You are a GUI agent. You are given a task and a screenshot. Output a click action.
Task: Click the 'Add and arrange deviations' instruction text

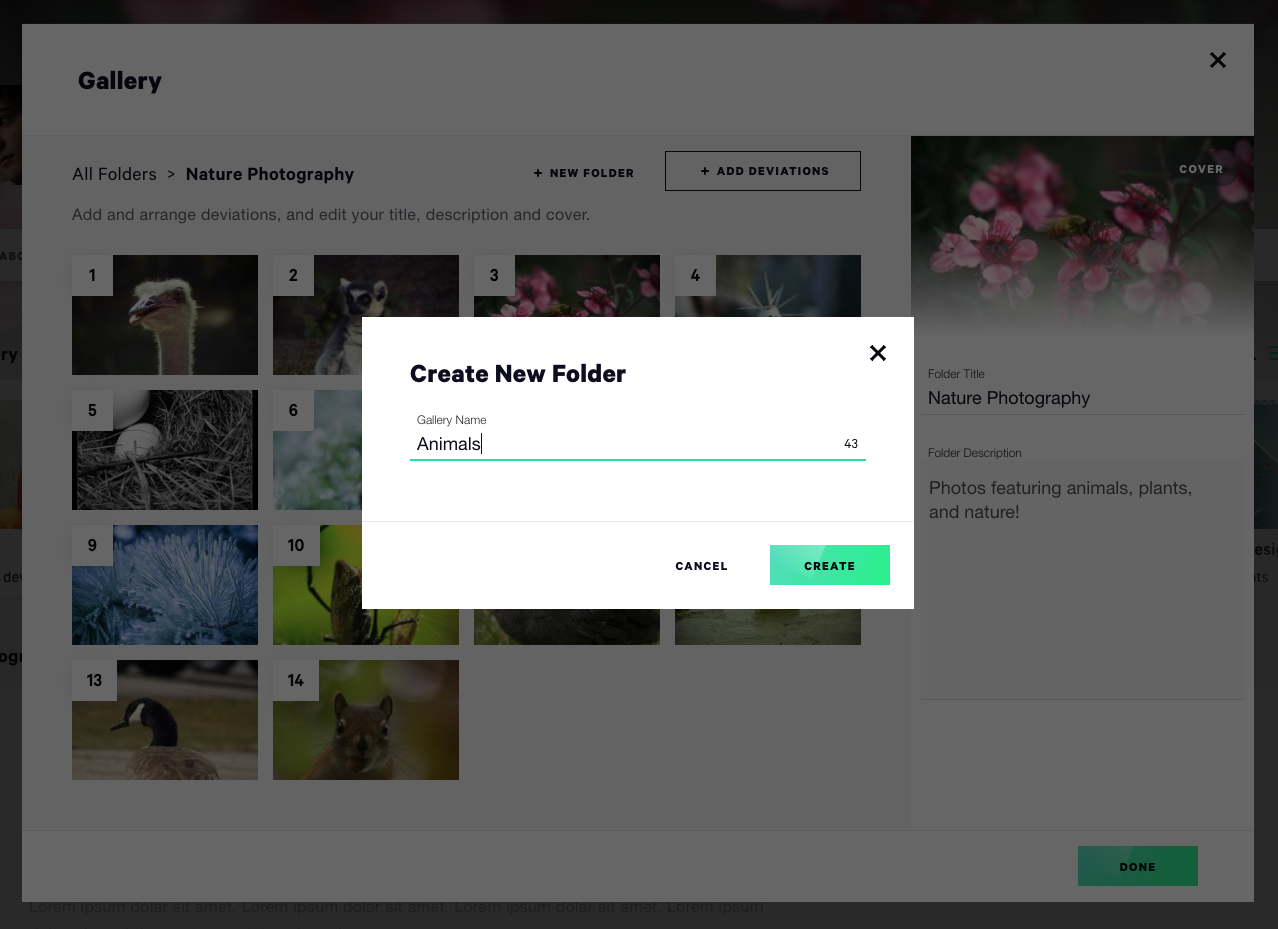(x=331, y=215)
